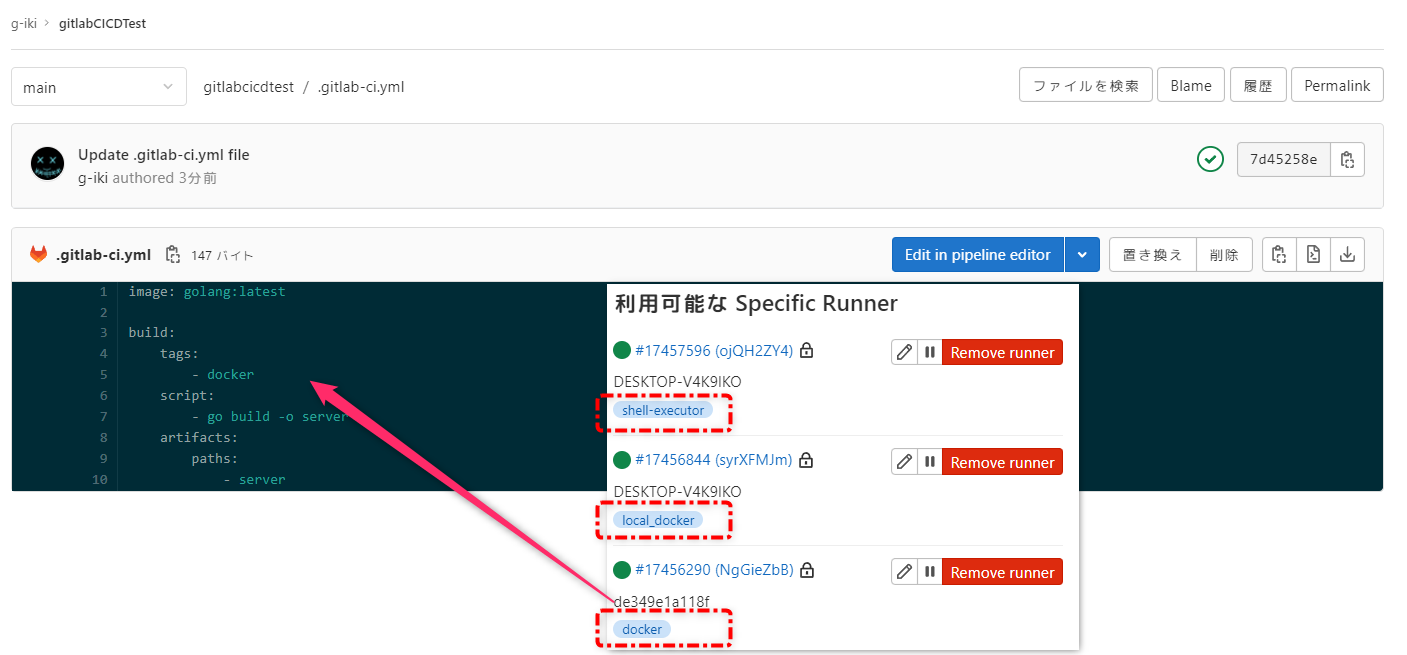Go to gitlabCICDTest breadcrumb

(x=102, y=23)
